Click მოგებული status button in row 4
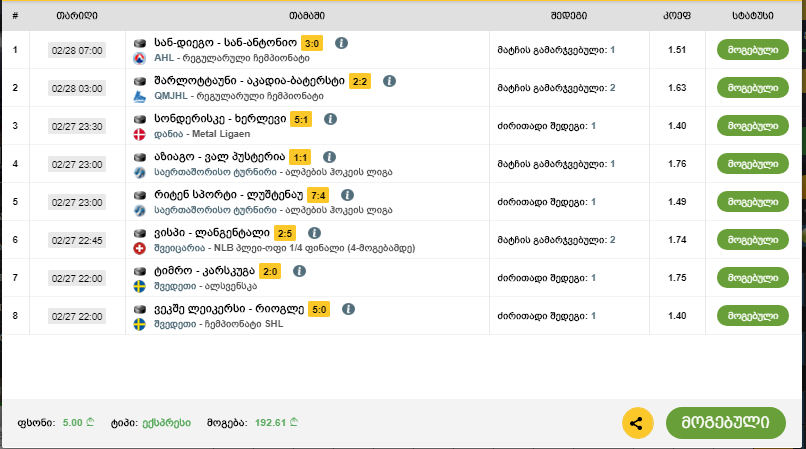The height and width of the screenshot is (449, 806). pos(753,164)
